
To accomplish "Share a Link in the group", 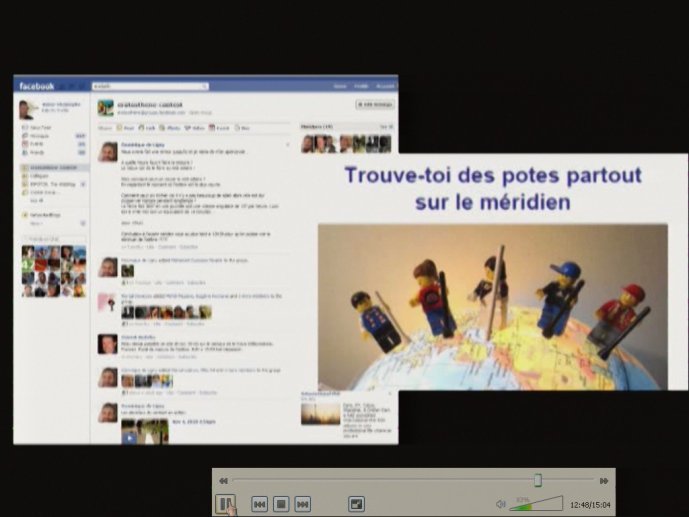I will (147, 128).
